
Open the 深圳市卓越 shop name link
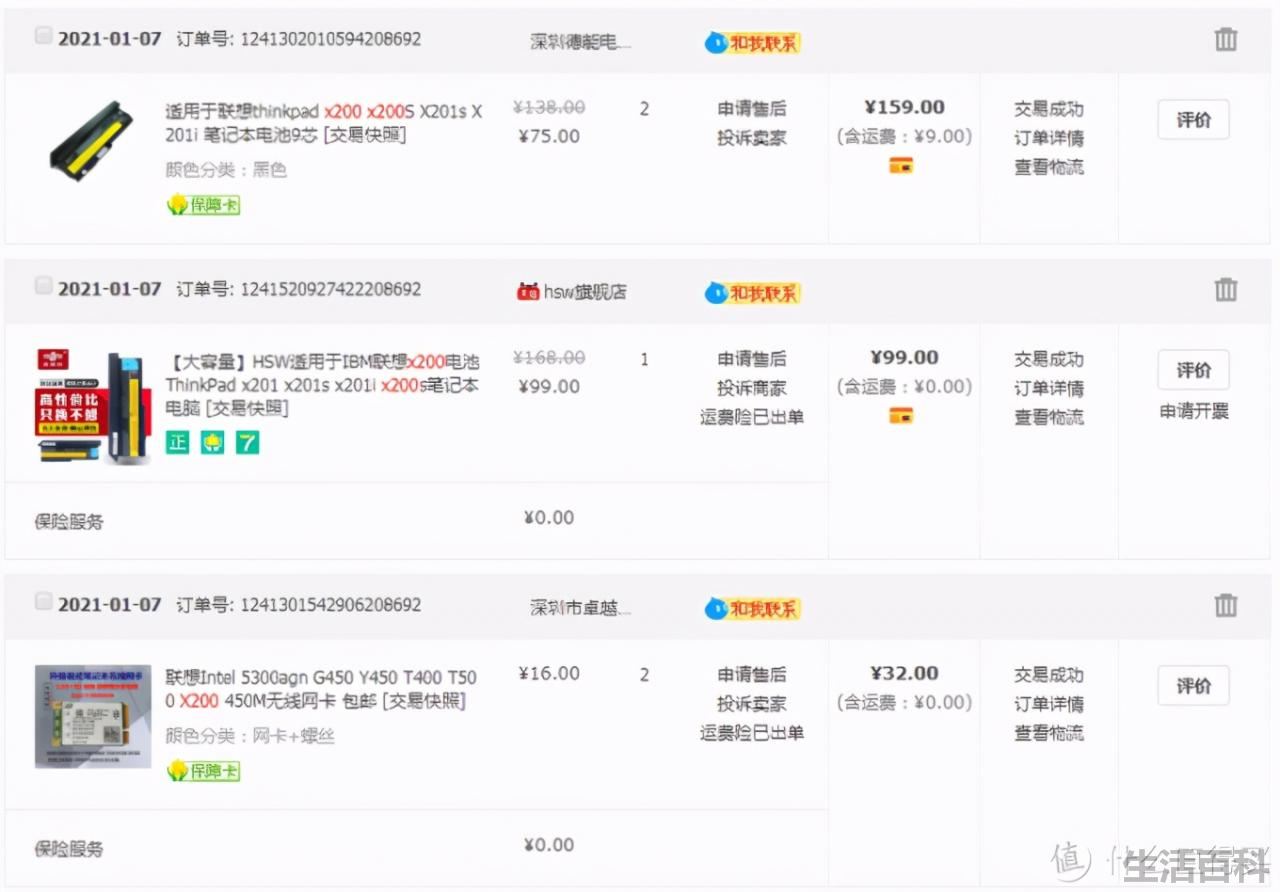581,608
